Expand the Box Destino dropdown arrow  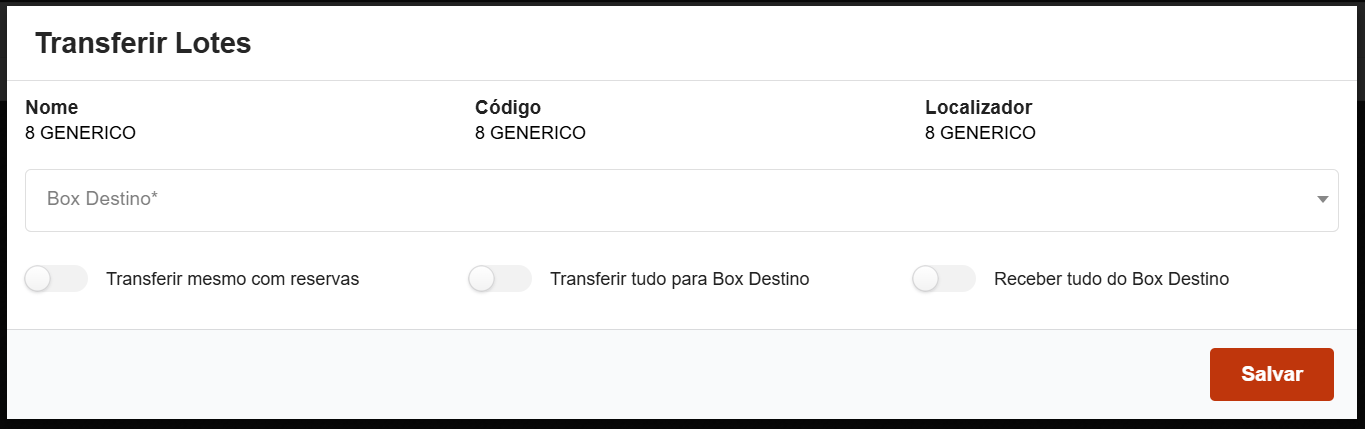point(1323,200)
